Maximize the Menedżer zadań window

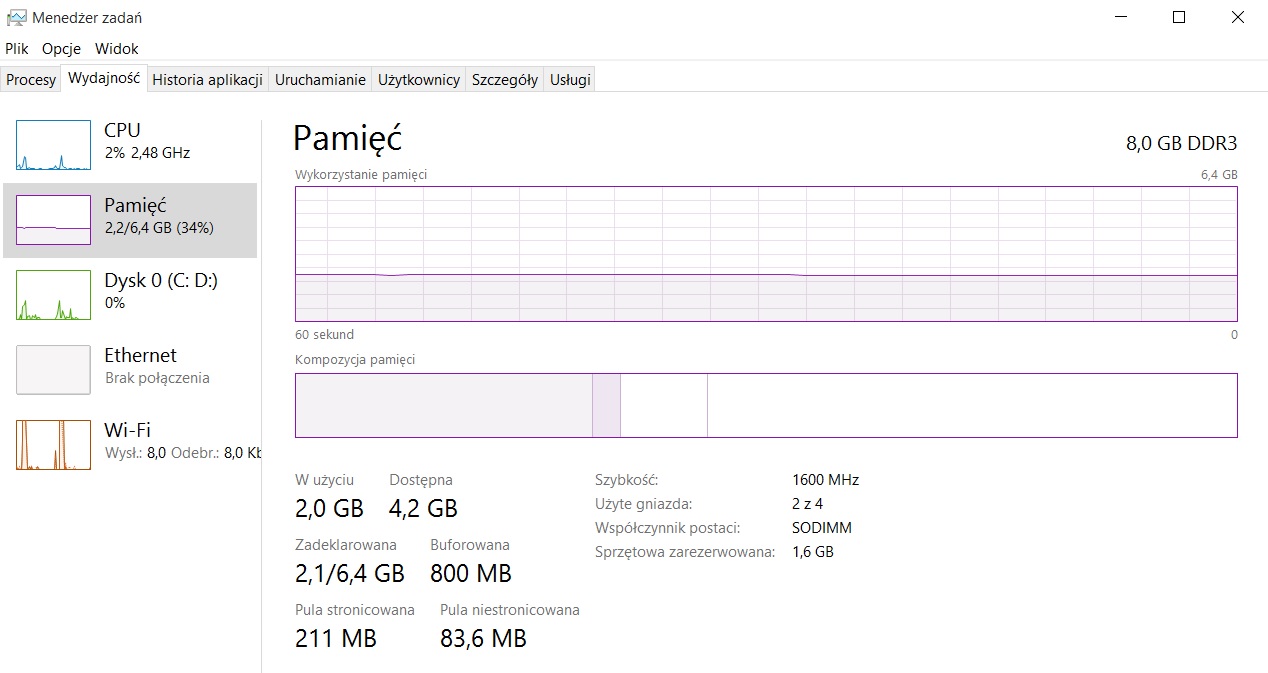(1179, 17)
